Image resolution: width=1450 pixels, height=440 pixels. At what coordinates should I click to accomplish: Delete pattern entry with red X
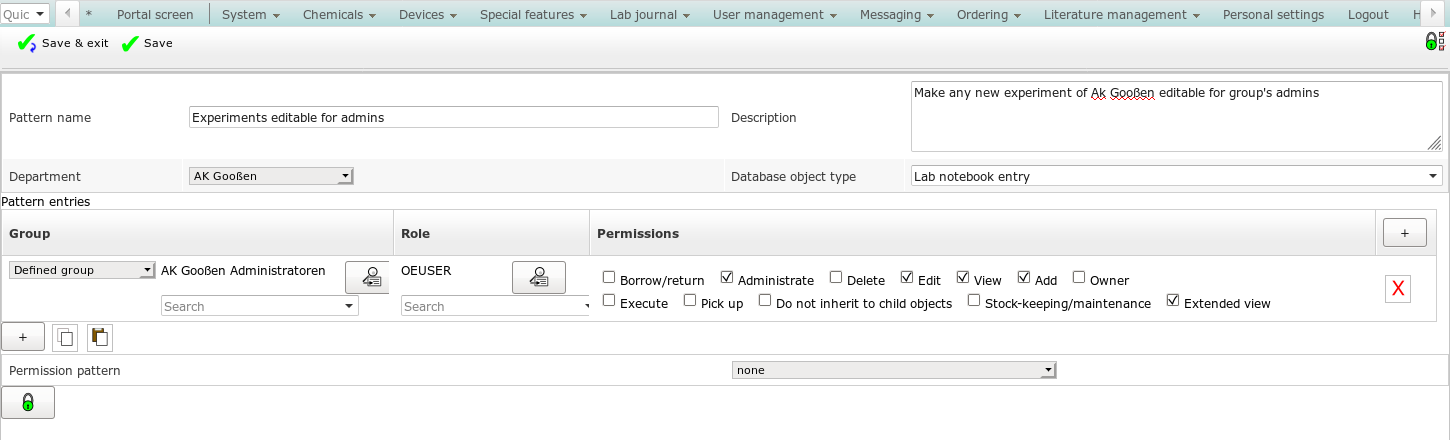(x=1397, y=289)
